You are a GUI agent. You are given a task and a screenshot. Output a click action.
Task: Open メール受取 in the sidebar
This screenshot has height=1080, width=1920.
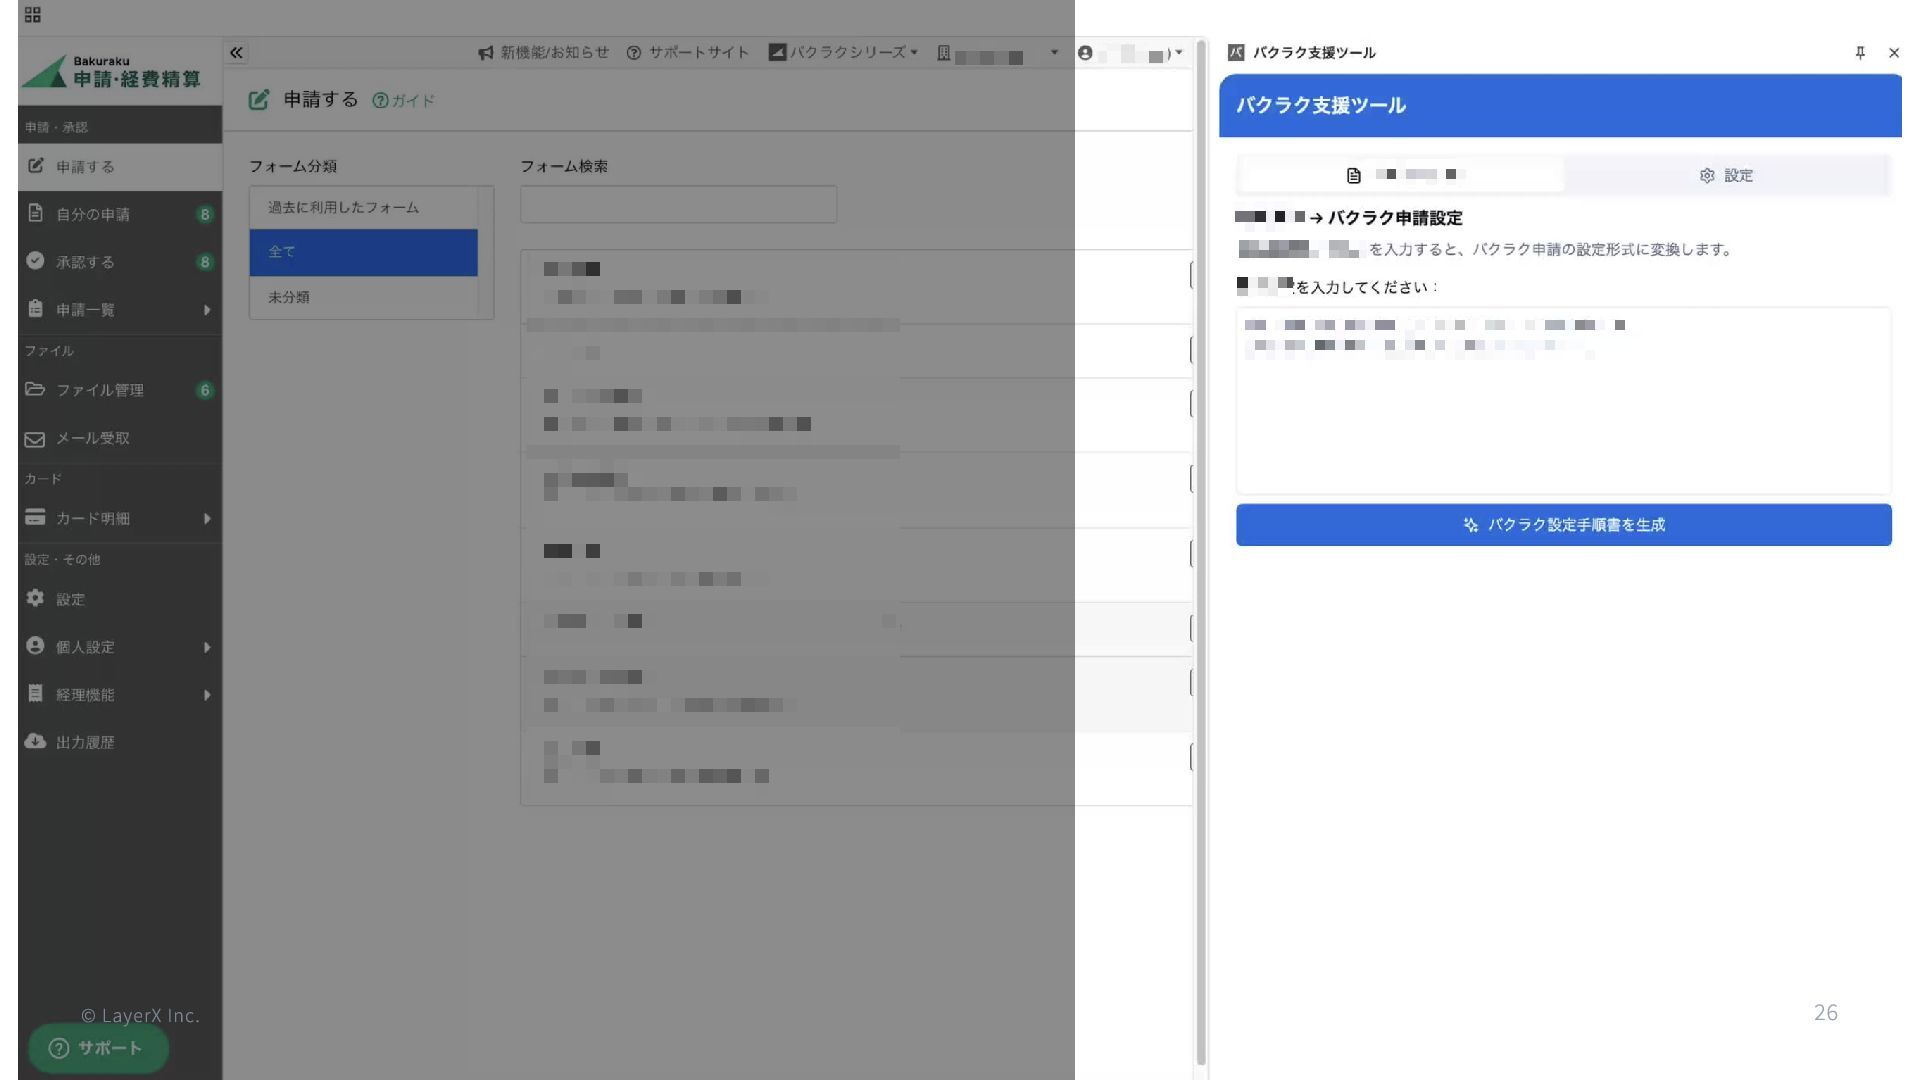click(x=120, y=438)
